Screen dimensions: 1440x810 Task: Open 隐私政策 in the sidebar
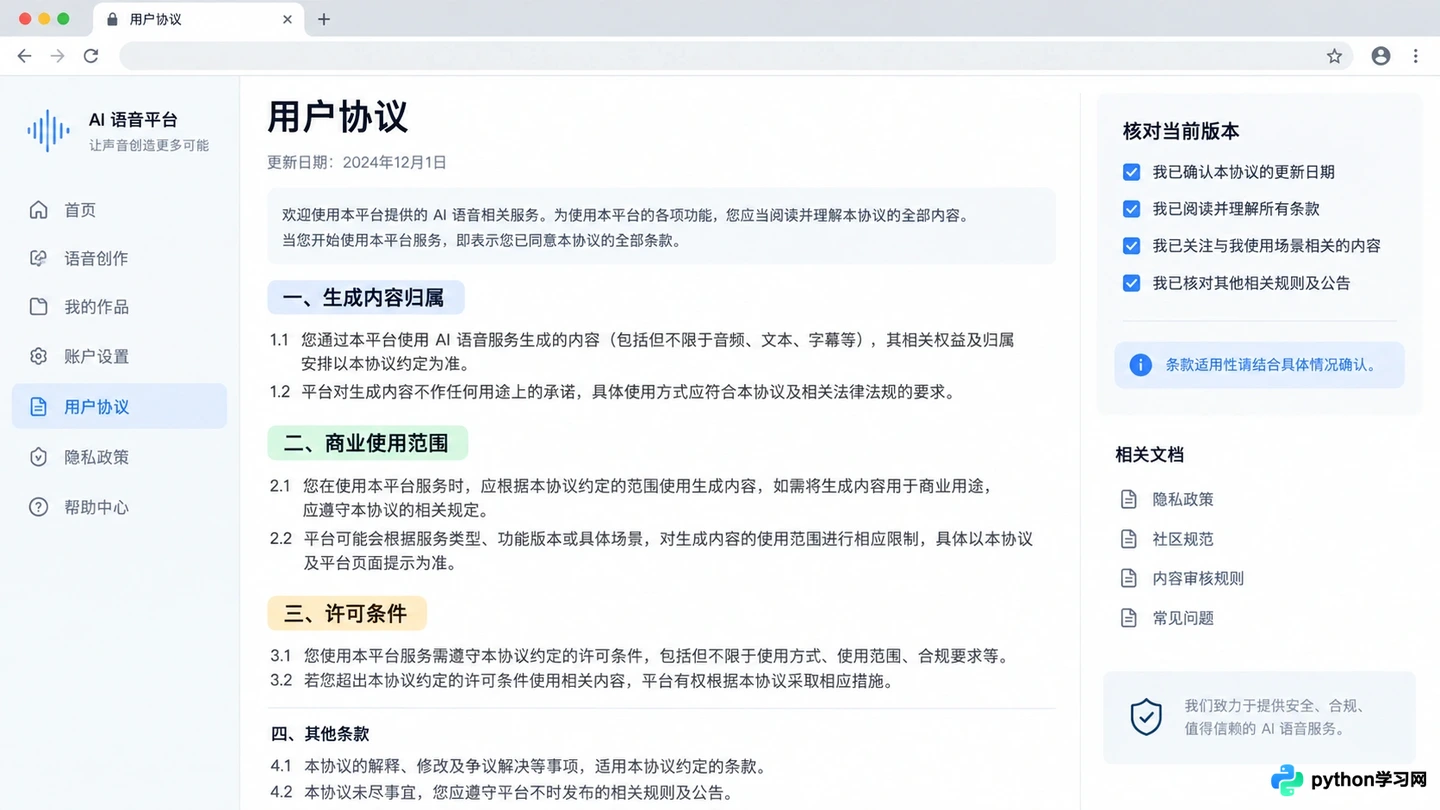[x=119, y=457]
